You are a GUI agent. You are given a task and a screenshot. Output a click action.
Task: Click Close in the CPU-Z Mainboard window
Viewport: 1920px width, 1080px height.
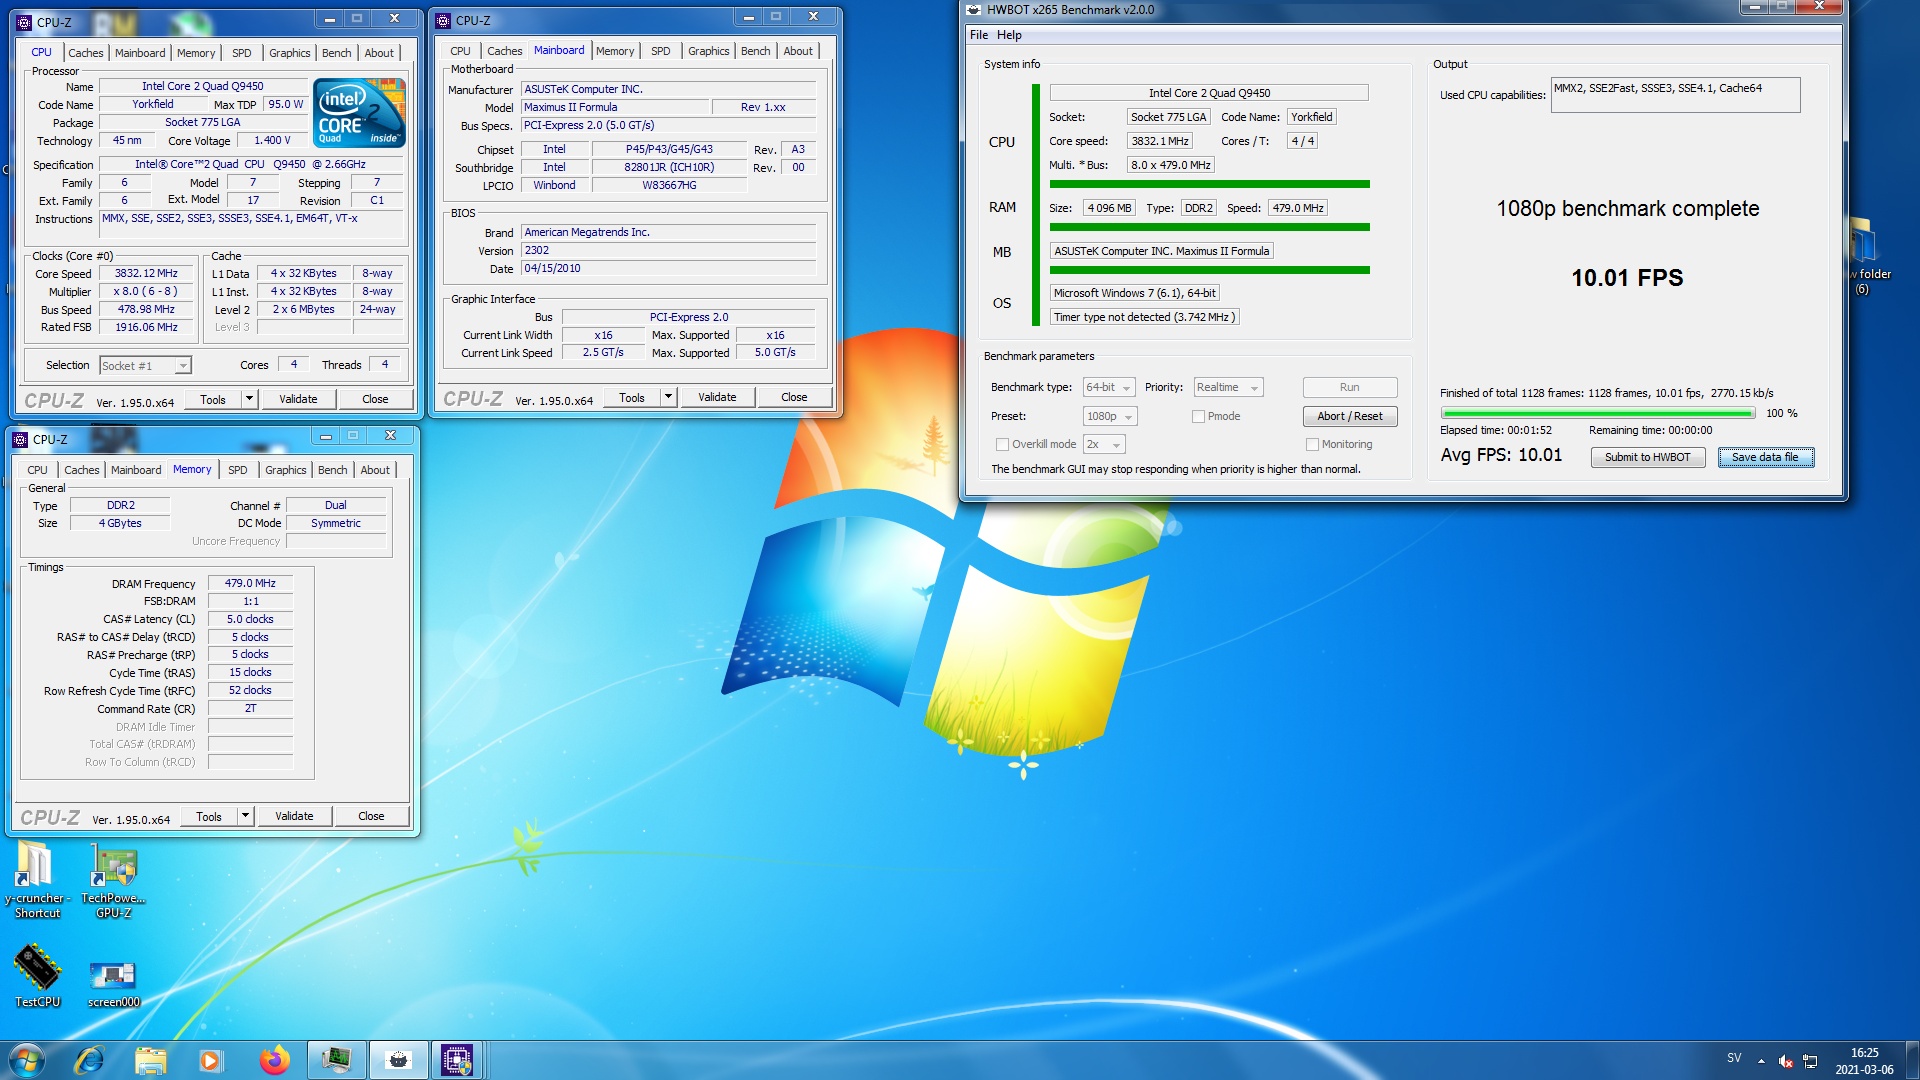coord(794,397)
